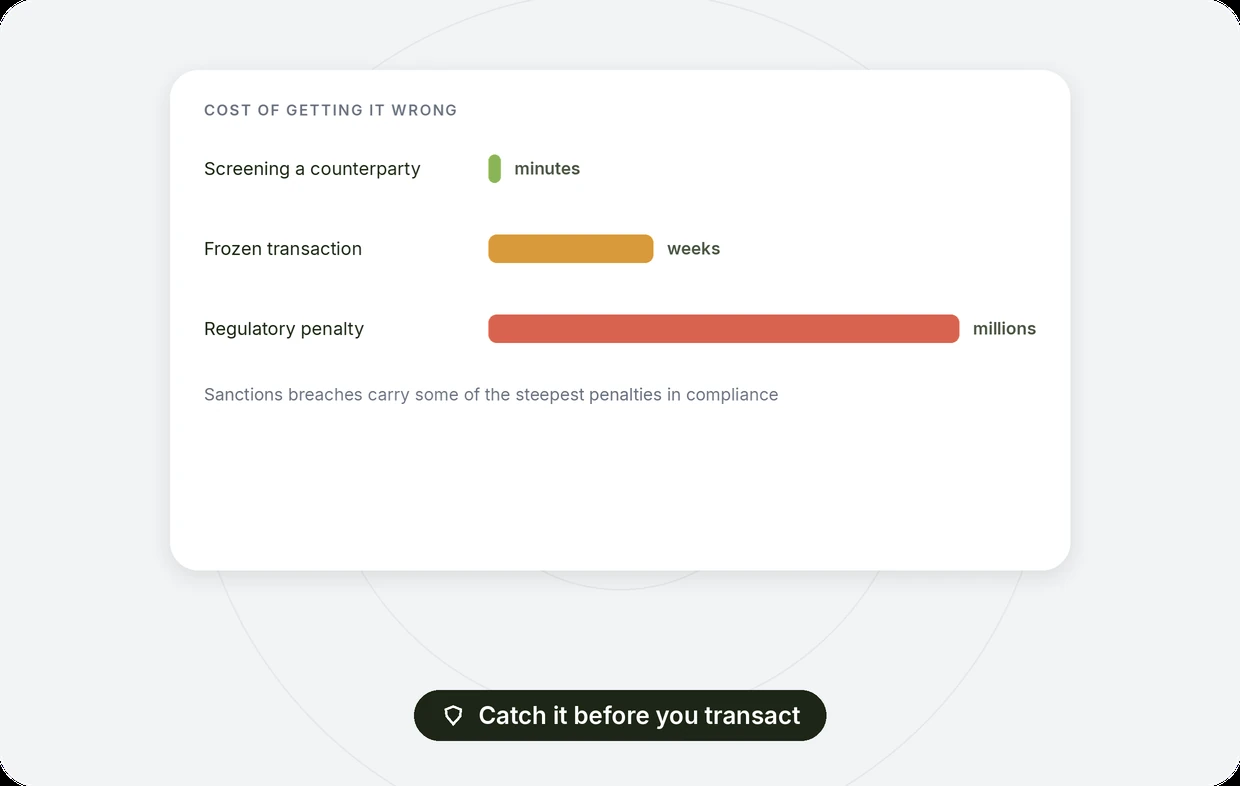This screenshot has width=1240, height=786.
Task: Select the 'Frozen transaction' row label
Action: click(283, 249)
